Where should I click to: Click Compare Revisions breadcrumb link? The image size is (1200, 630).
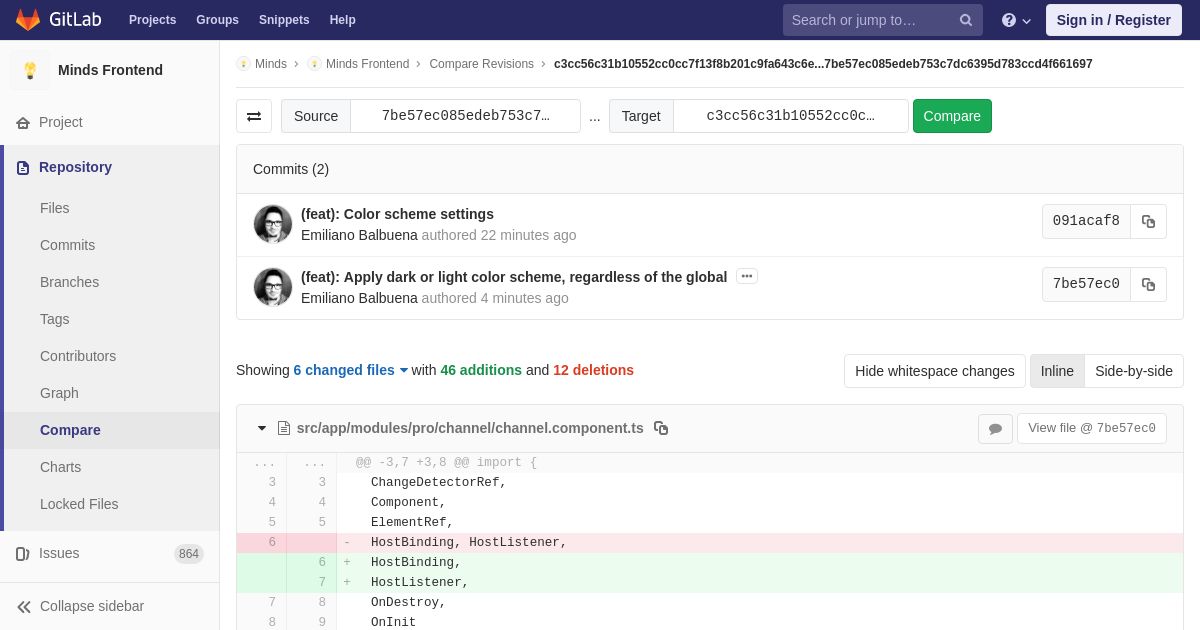481,64
